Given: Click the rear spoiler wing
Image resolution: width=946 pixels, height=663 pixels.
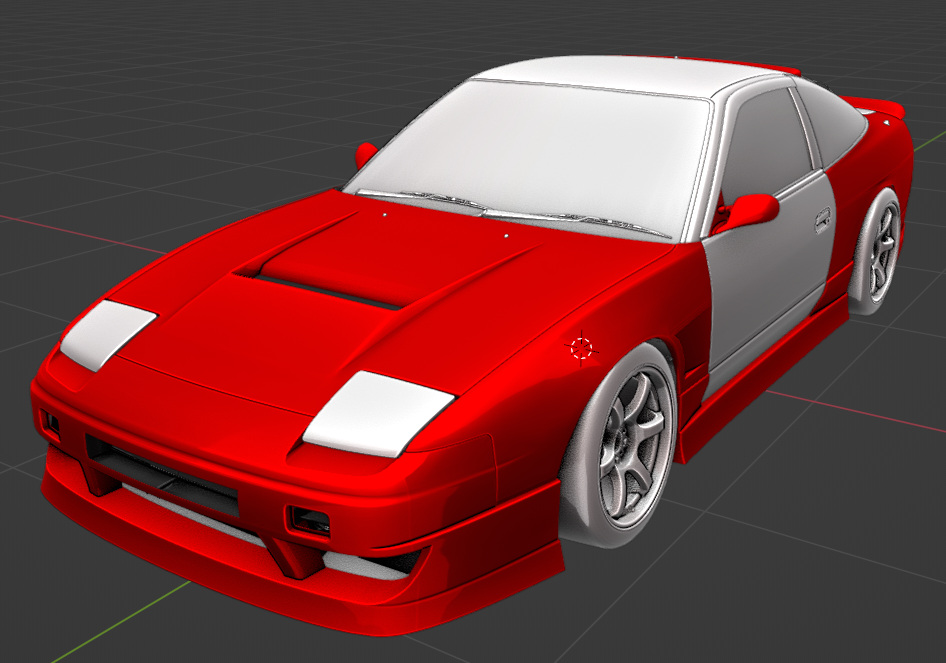Looking at the screenshot, I should (x=875, y=106).
